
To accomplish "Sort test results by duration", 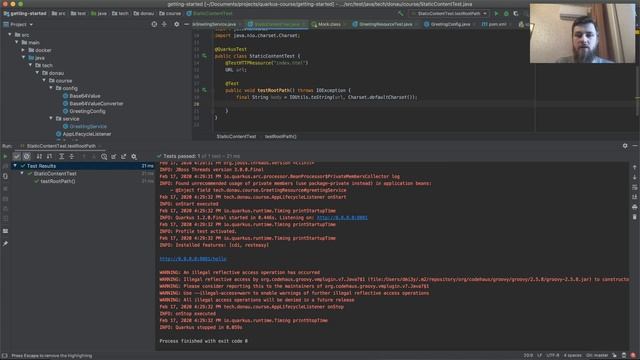I will (x=49, y=156).
